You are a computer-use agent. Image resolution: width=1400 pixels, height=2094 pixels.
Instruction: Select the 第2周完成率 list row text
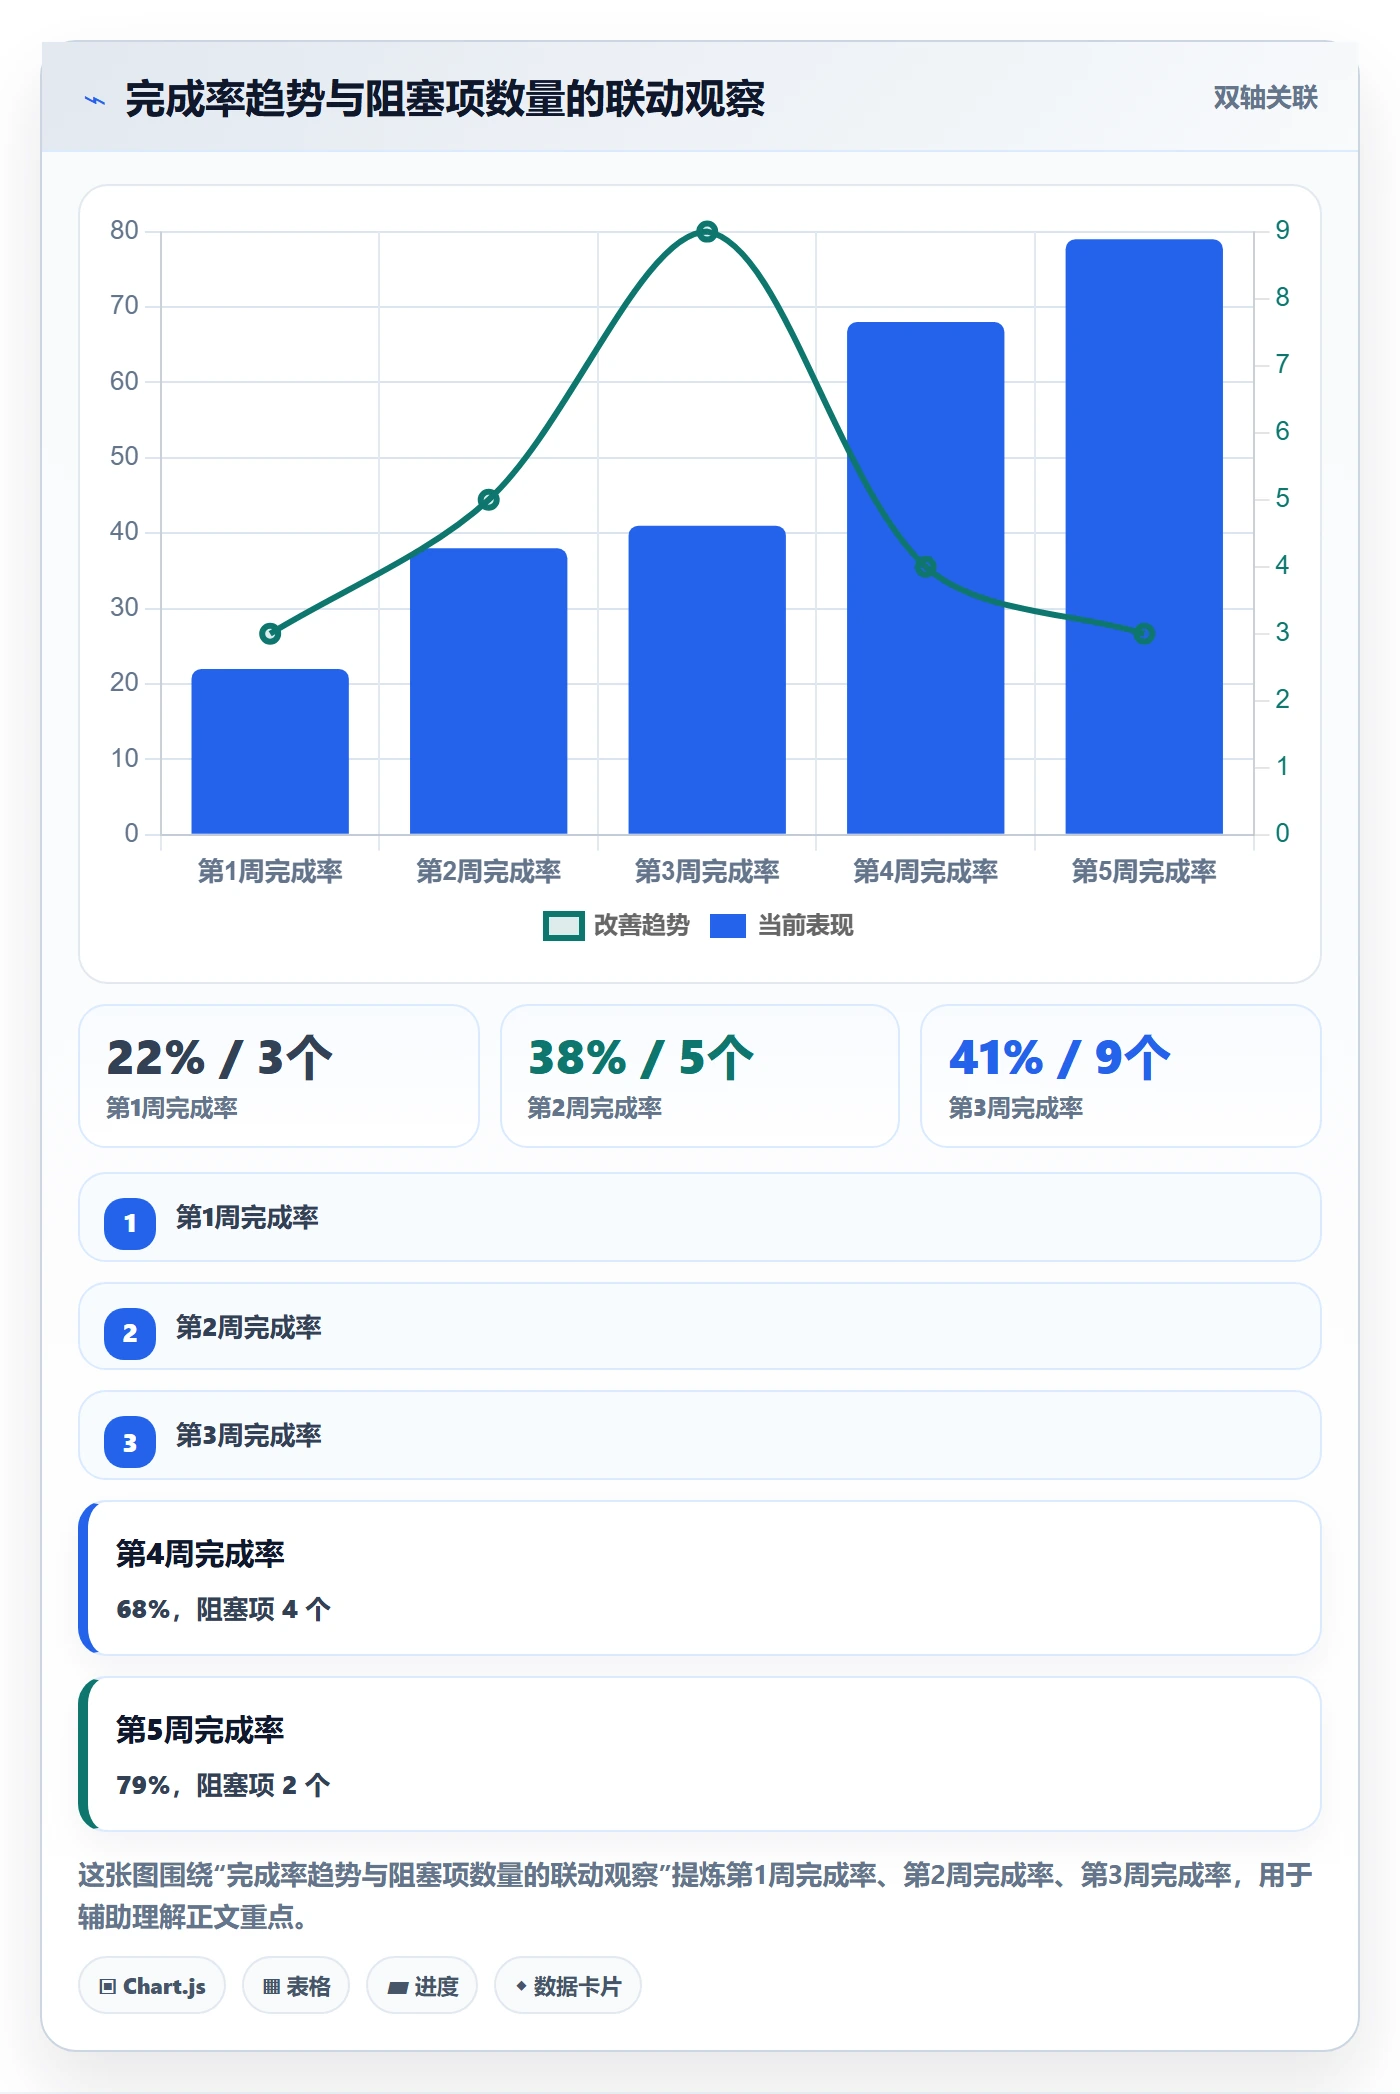[249, 1327]
